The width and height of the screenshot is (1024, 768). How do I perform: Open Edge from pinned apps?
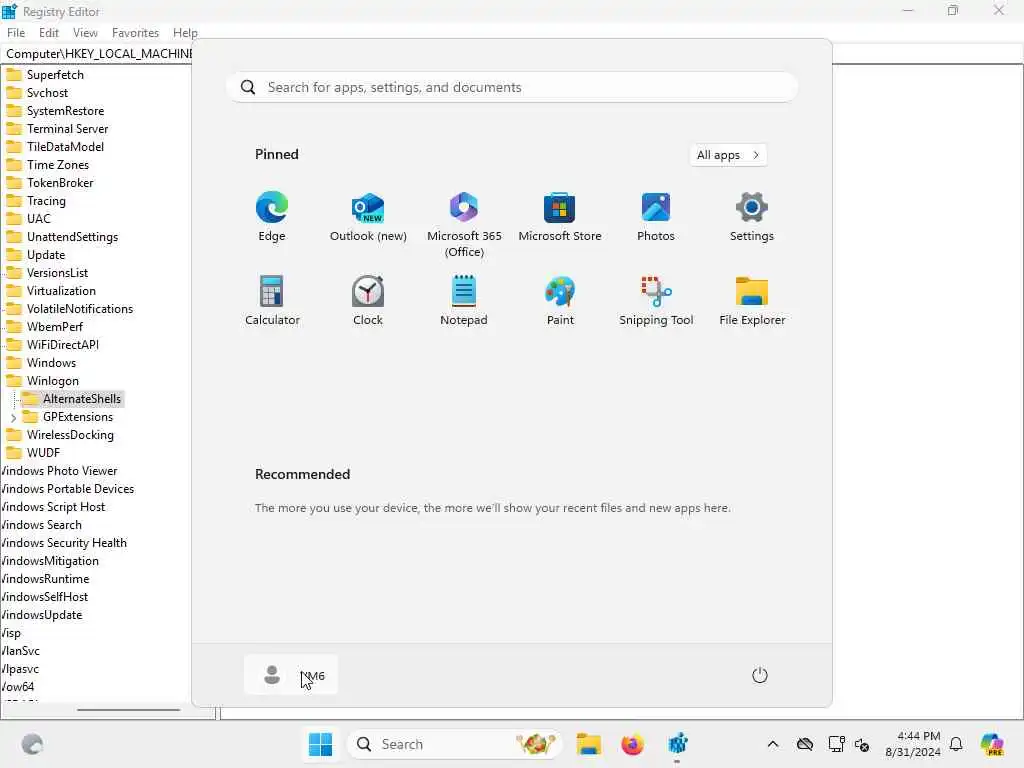click(x=272, y=216)
